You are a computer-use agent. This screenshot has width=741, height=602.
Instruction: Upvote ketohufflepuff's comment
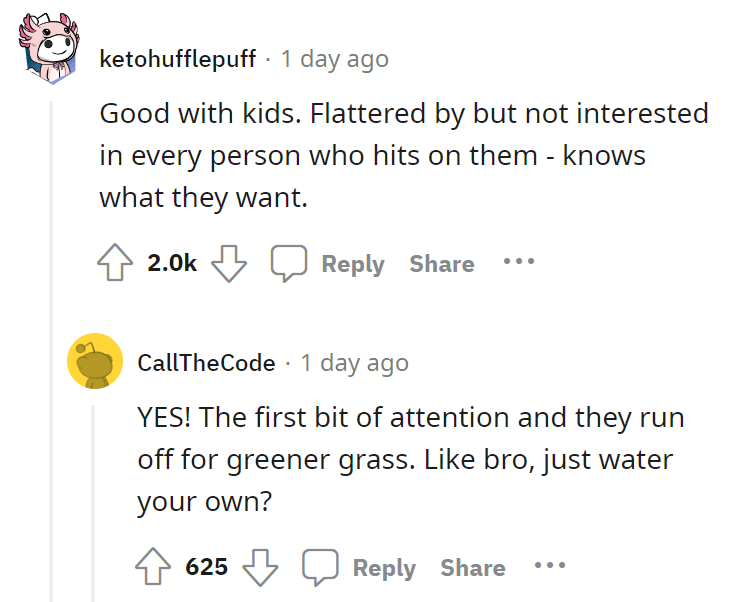point(115,263)
